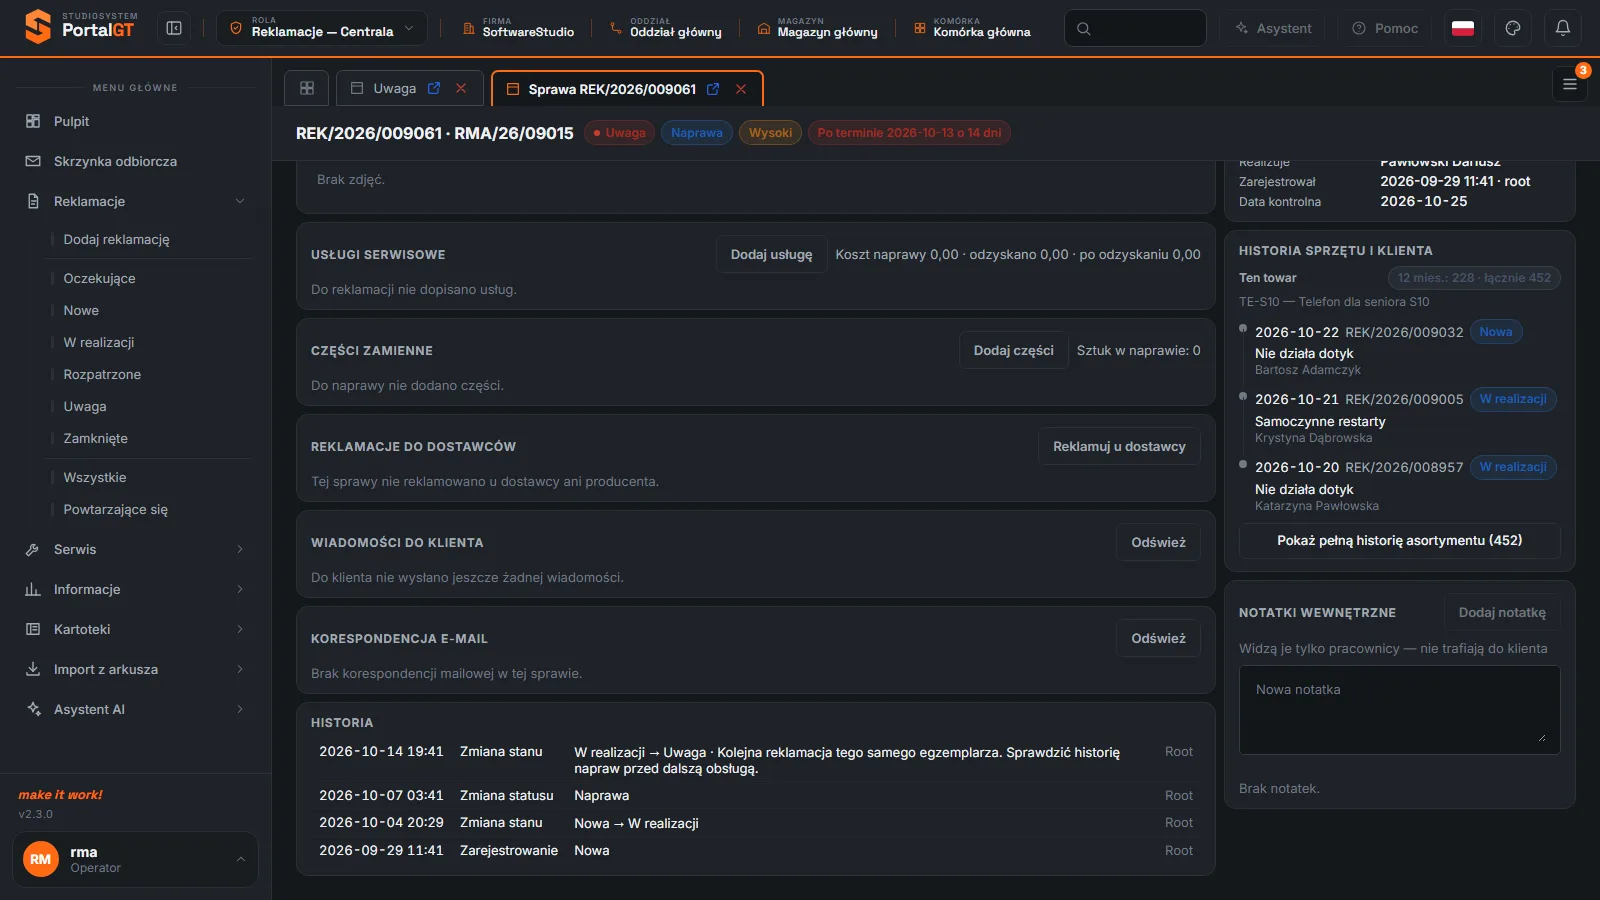1600x900 pixels.
Task: Click Dodaj notatkę button
Action: point(1502,612)
